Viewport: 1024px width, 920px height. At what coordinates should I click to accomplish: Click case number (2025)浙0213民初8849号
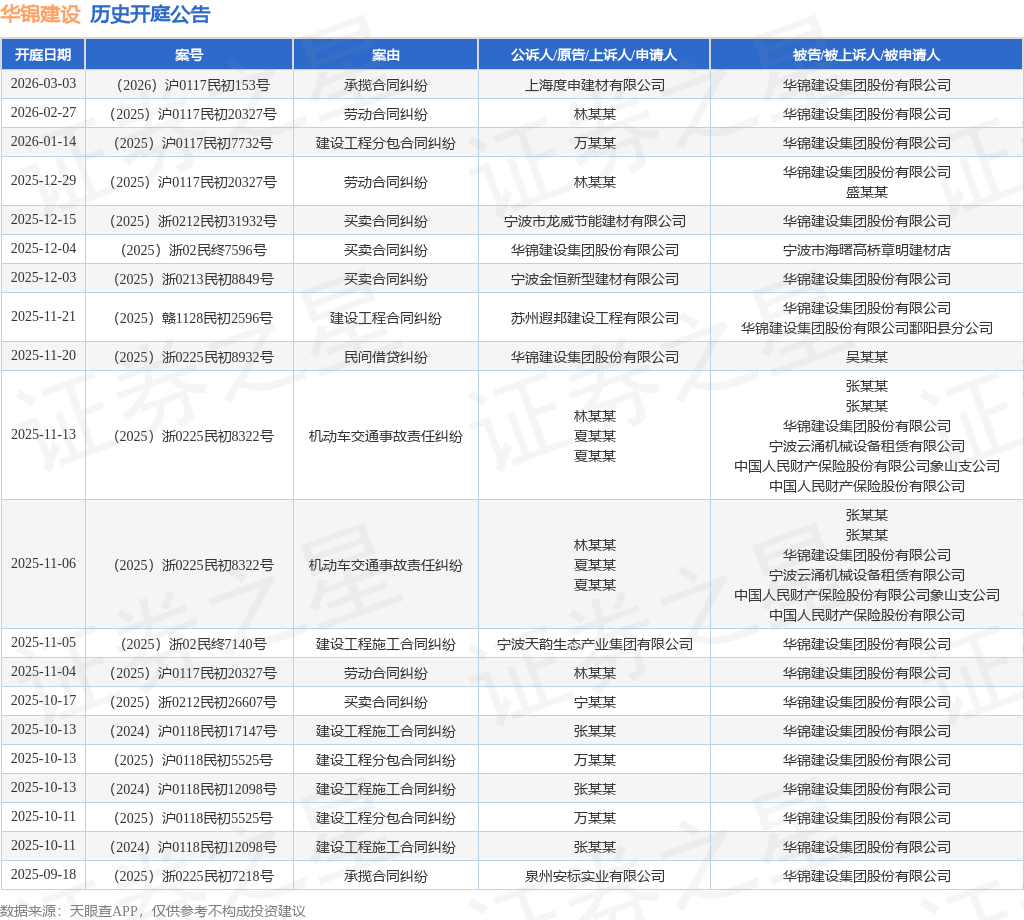click(x=193, y=279)
